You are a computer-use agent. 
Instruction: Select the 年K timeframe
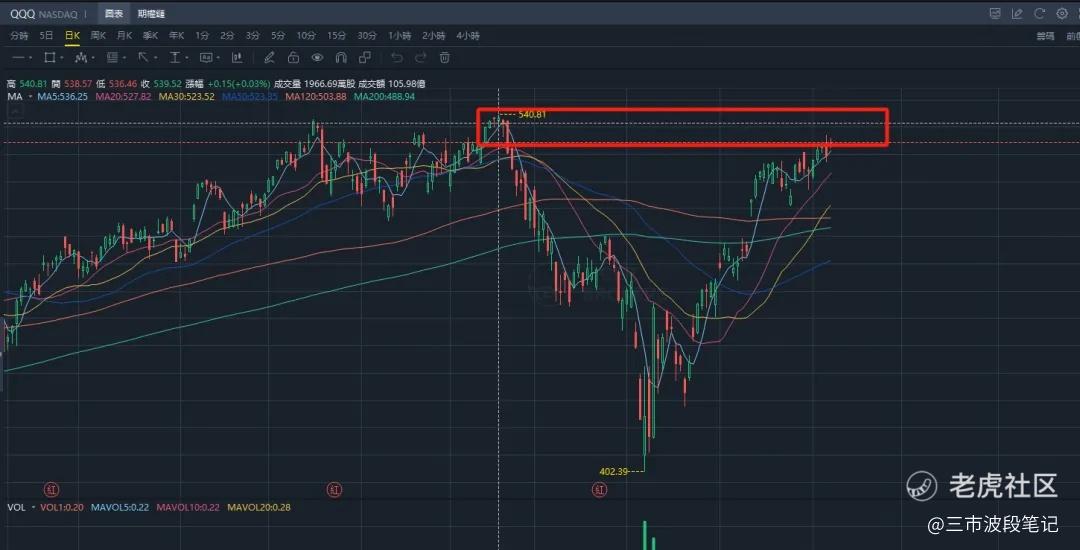click(177, 36)
